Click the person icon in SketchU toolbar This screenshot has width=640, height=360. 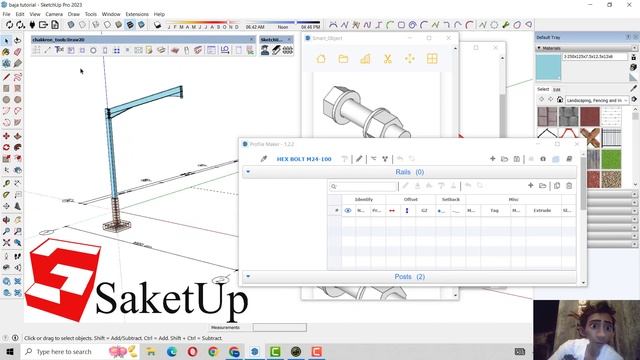click(x=265, y=50)
